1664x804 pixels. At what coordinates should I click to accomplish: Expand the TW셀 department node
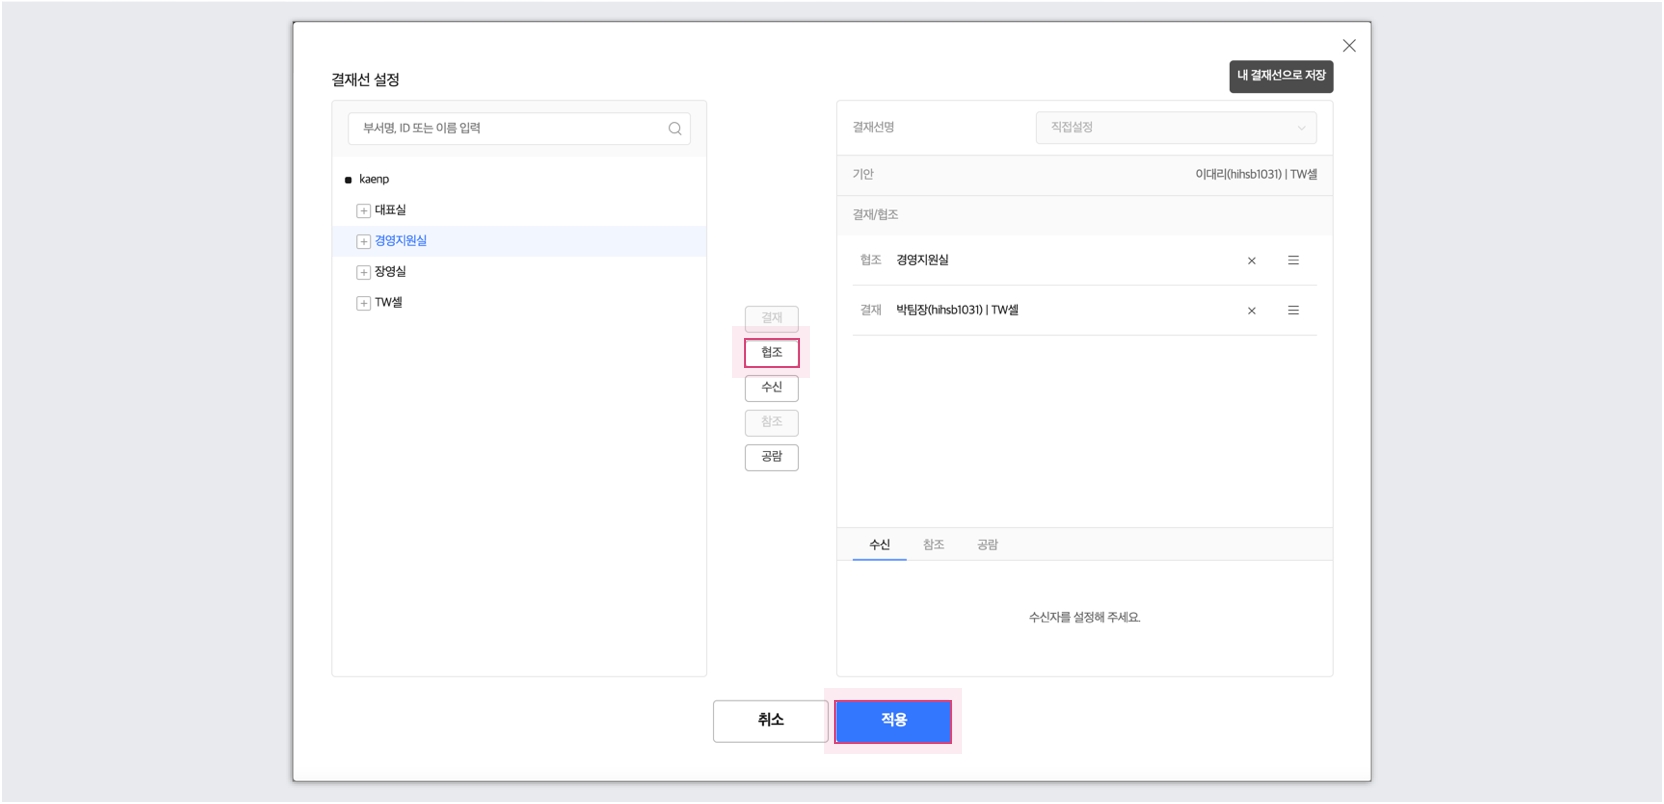363,303
